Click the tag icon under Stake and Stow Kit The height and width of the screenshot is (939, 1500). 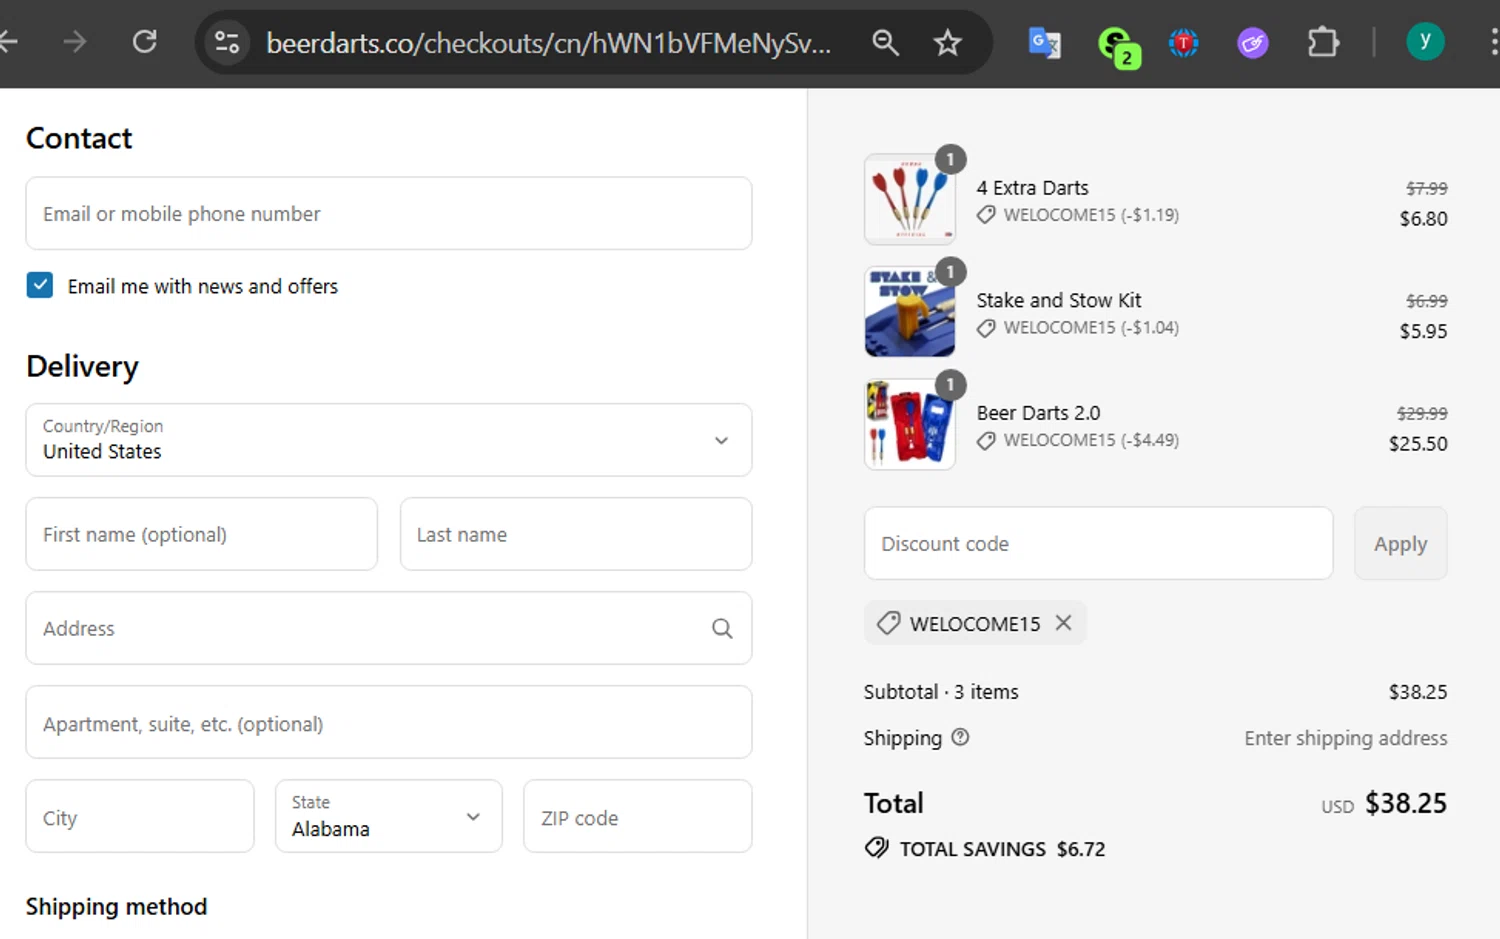pos(986,327)
